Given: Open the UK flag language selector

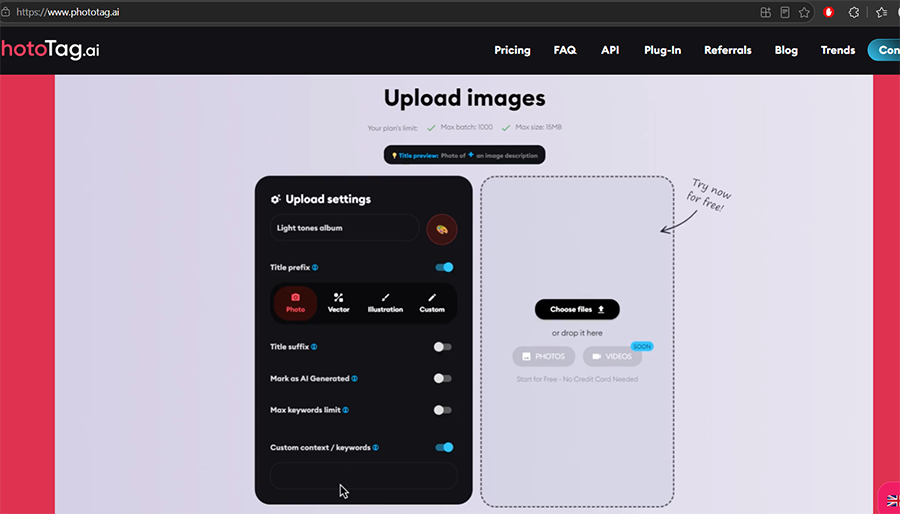Looking at the screenshot, I should (893, 501).
